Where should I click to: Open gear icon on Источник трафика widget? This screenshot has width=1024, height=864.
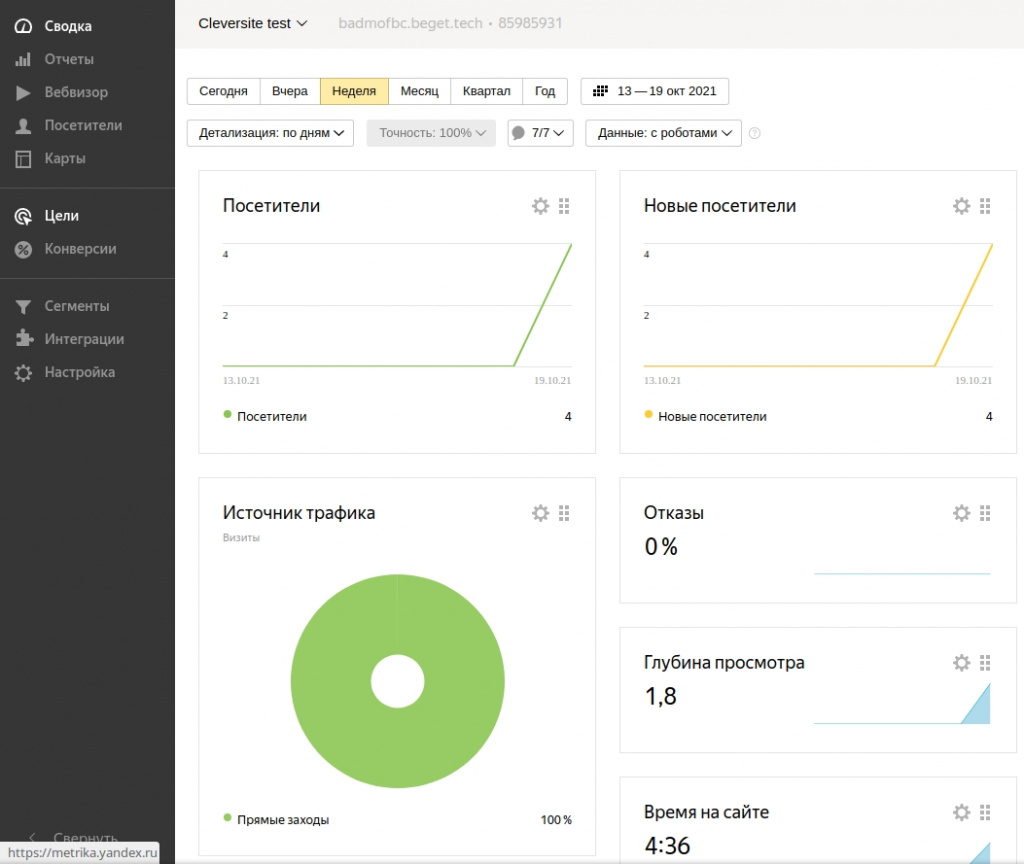[x=540, y=513]
